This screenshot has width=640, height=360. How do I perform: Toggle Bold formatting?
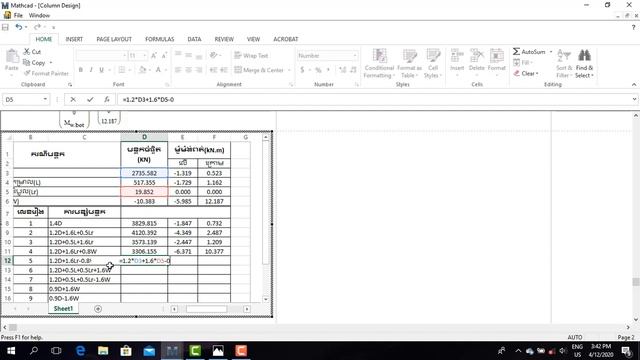[81, 70]
